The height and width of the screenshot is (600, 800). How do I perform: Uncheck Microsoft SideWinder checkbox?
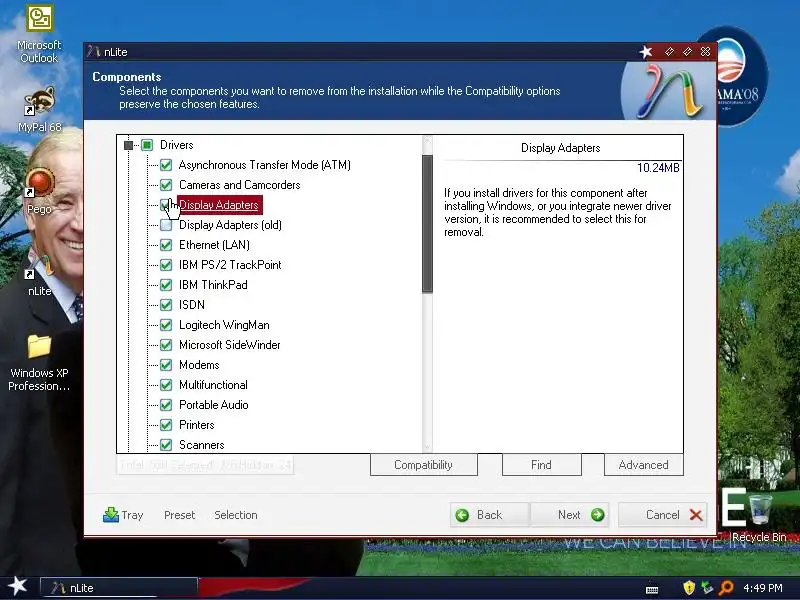(x=166, y=345)
